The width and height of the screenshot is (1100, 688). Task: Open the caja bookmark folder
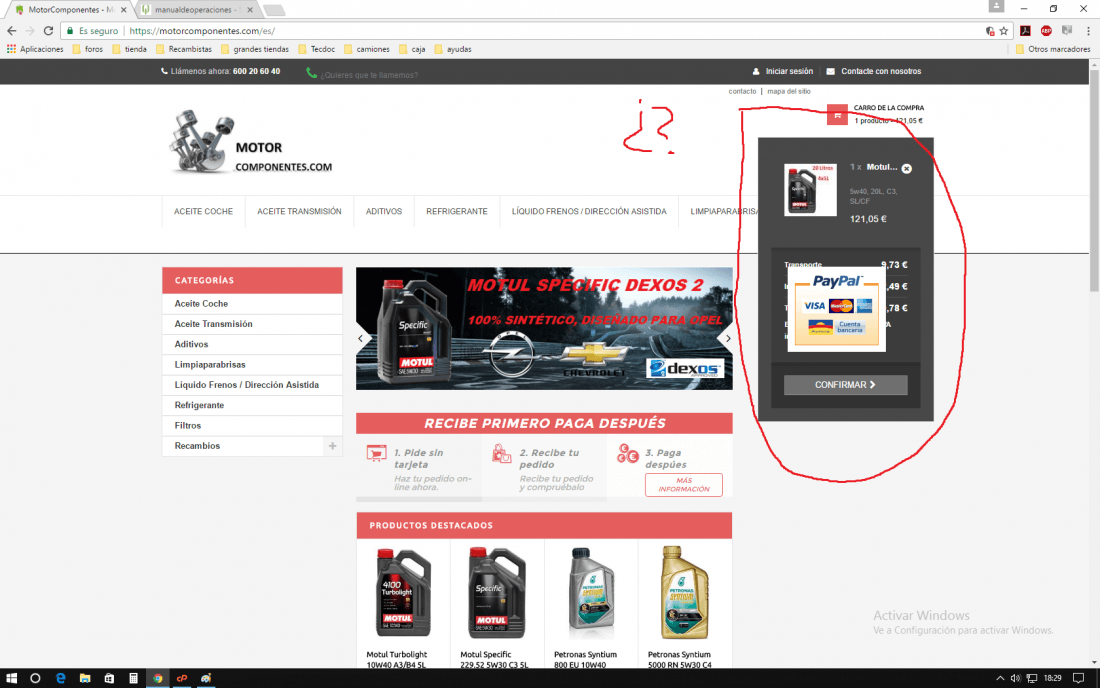[412, 49]
